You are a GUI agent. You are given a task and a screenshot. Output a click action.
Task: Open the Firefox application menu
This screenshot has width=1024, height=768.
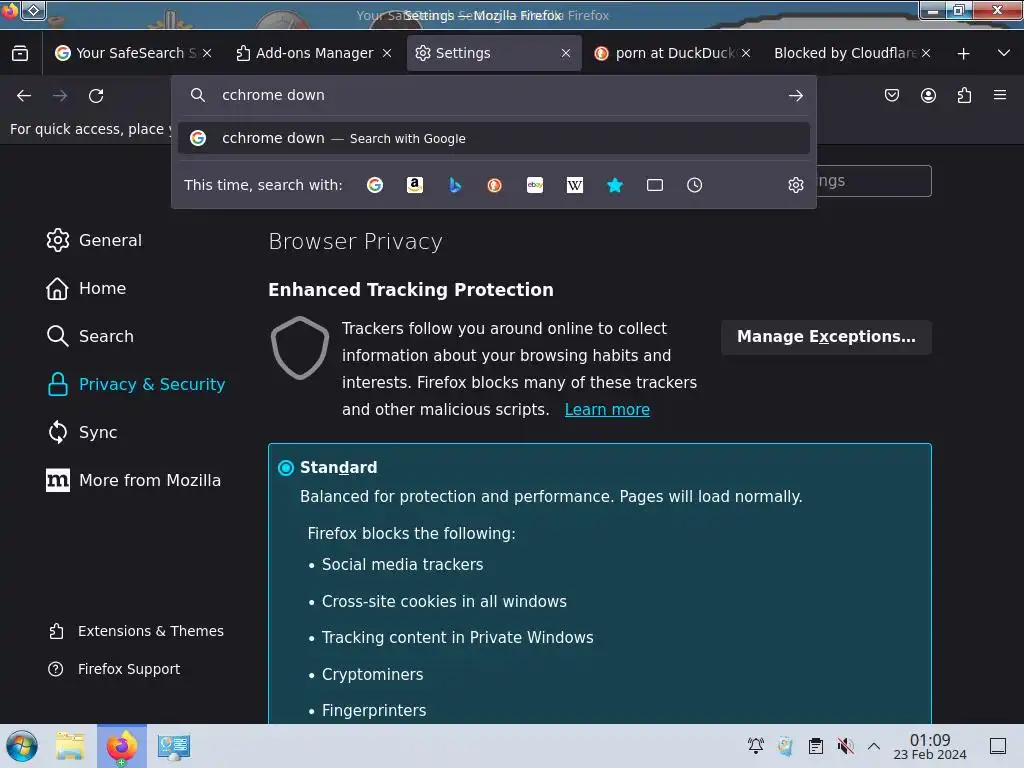point(1000,95)
